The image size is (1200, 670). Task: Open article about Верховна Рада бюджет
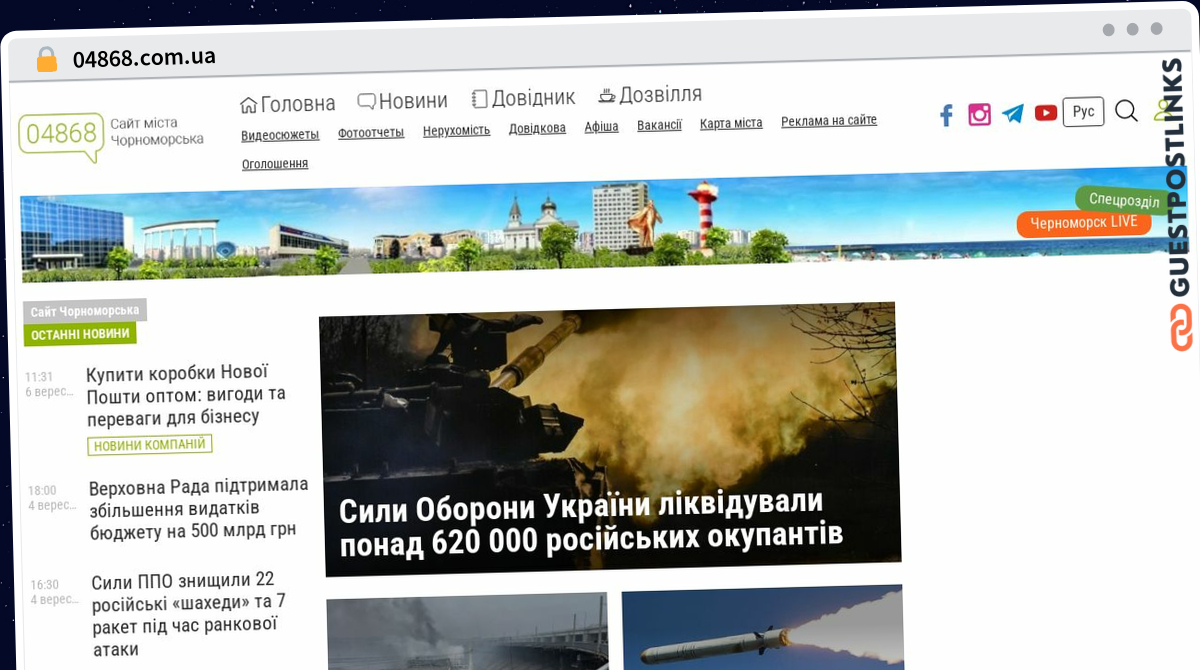[199, 508]
